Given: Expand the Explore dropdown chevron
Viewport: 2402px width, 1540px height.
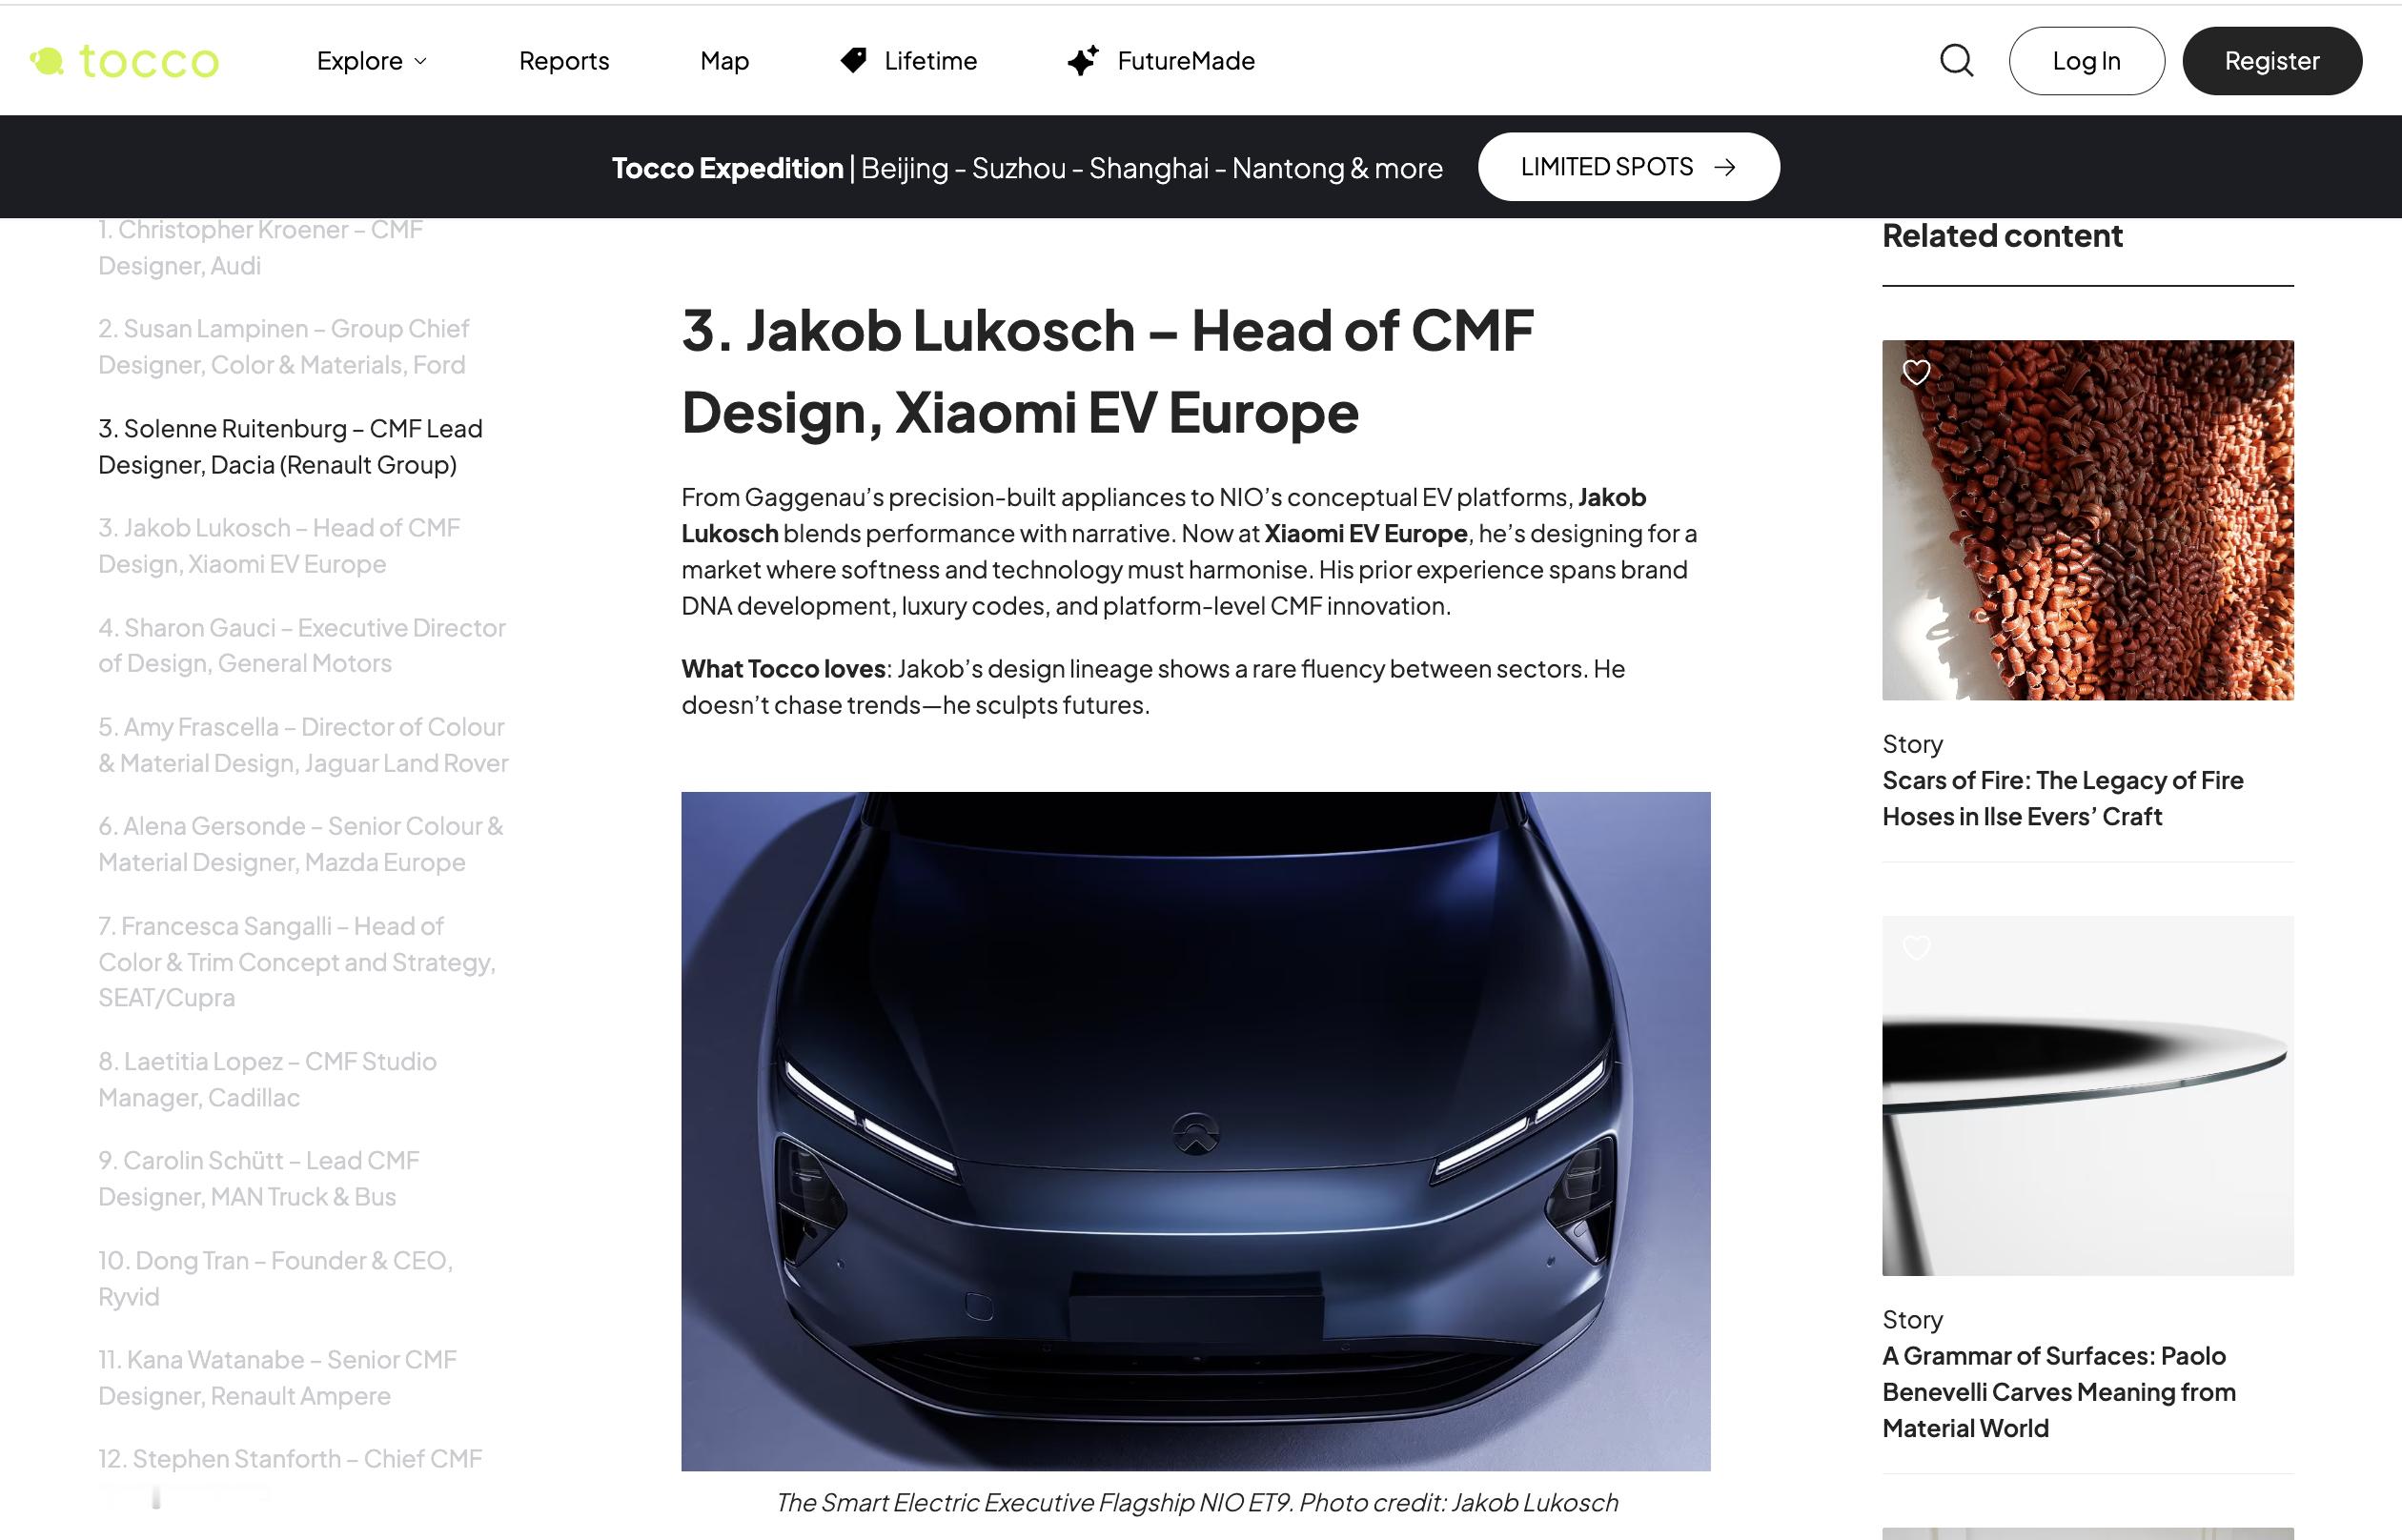Looking at the screenshot, I should [421, 61].
